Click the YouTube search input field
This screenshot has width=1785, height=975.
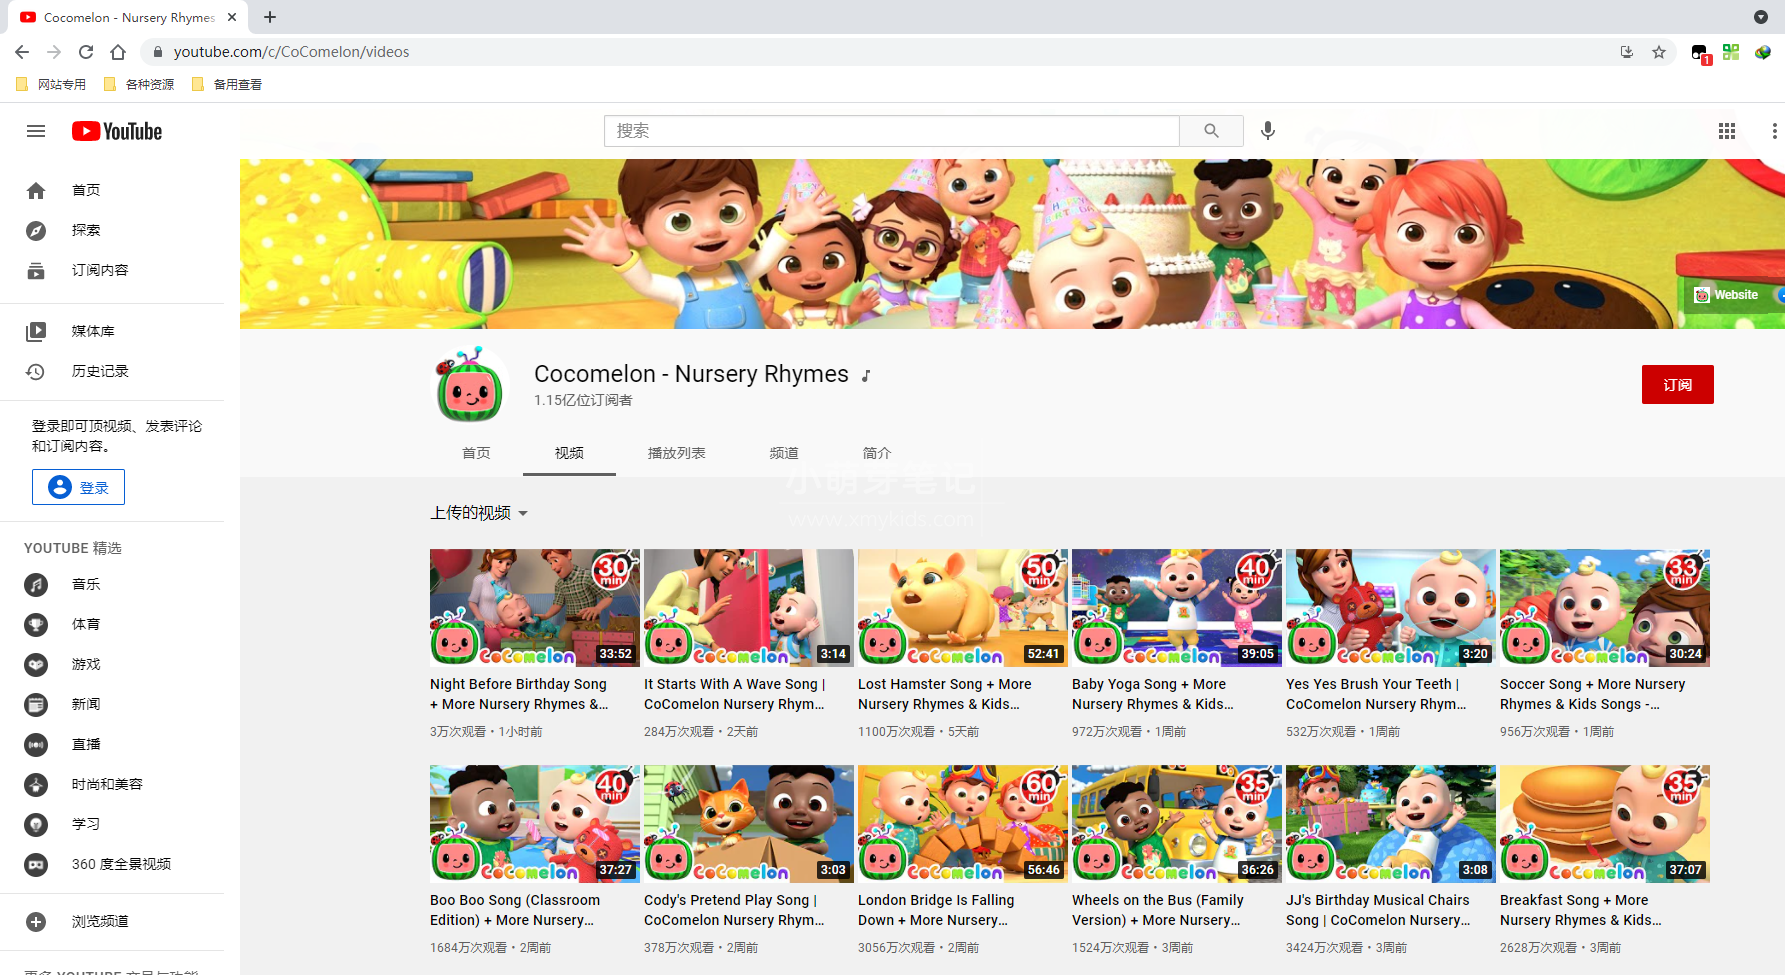coord(891,131)
